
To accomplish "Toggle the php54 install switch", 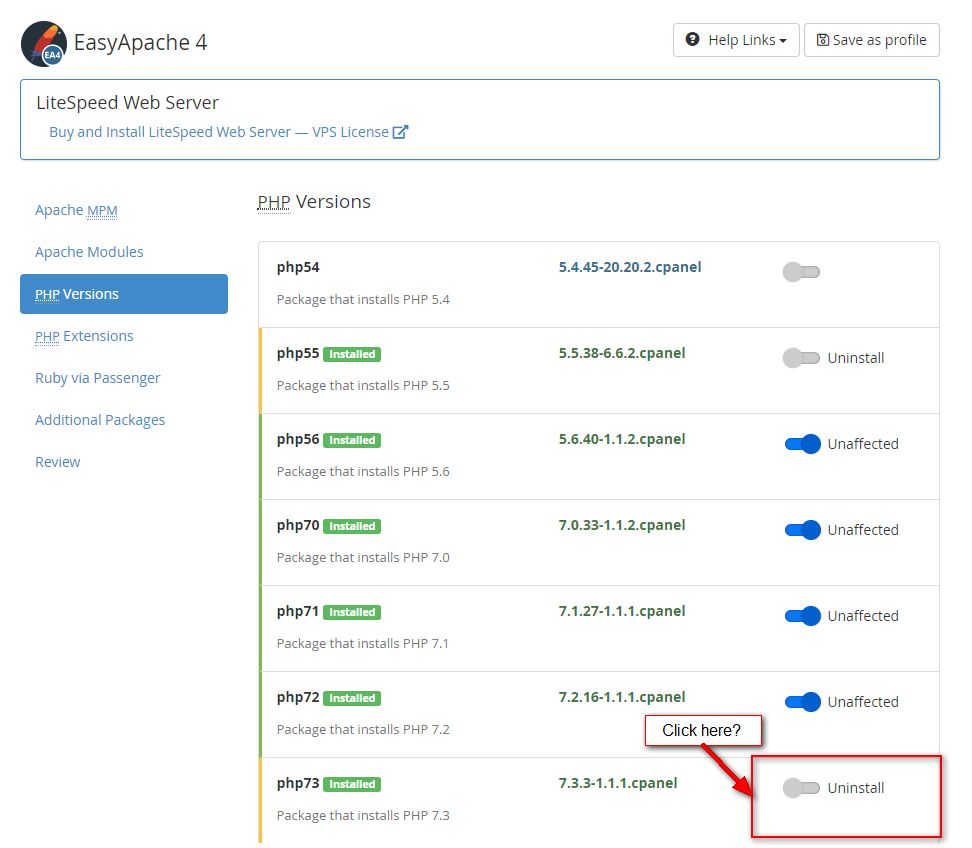I will coord(801,272).
